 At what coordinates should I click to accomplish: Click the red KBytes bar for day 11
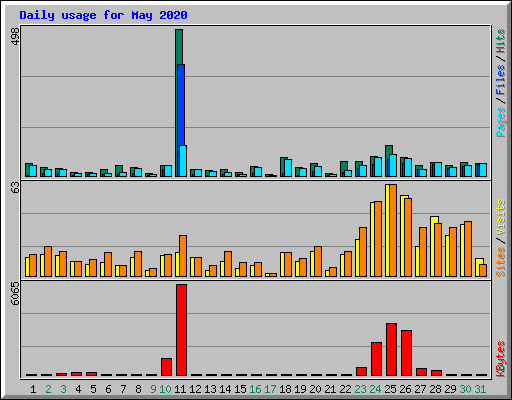[x=182, y=330]
